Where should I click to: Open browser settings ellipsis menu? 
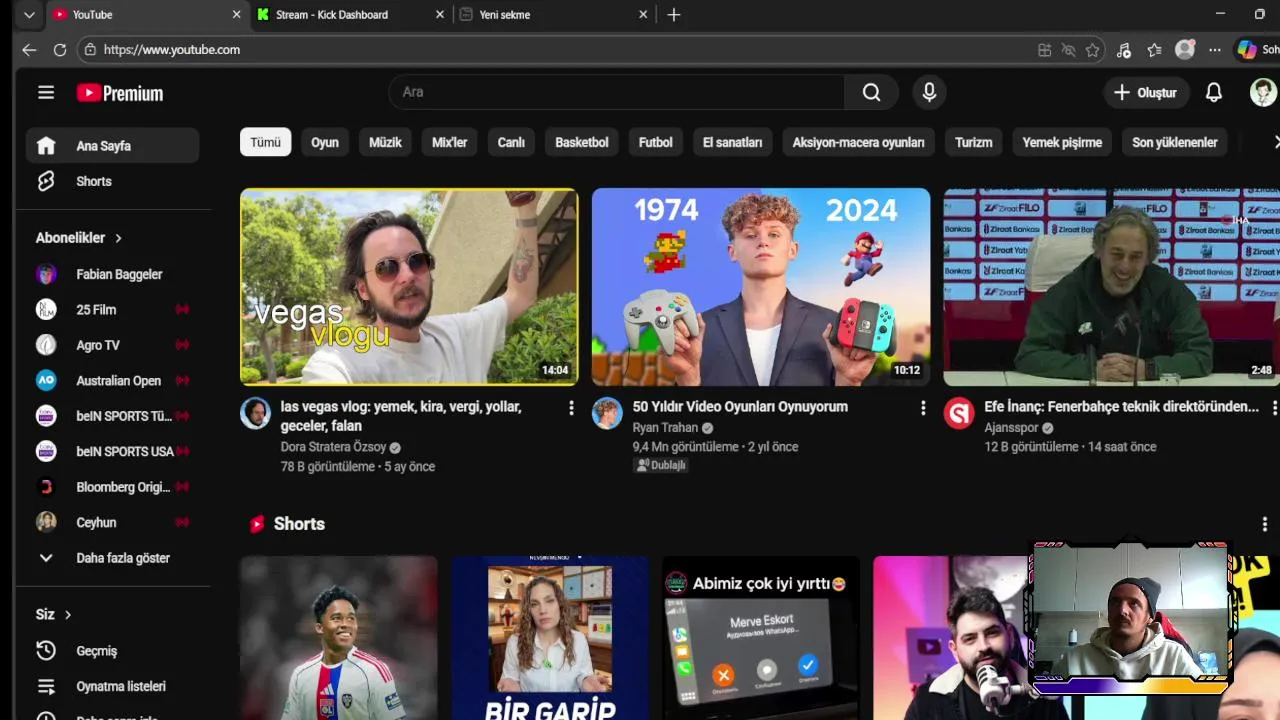point(1215,50)
